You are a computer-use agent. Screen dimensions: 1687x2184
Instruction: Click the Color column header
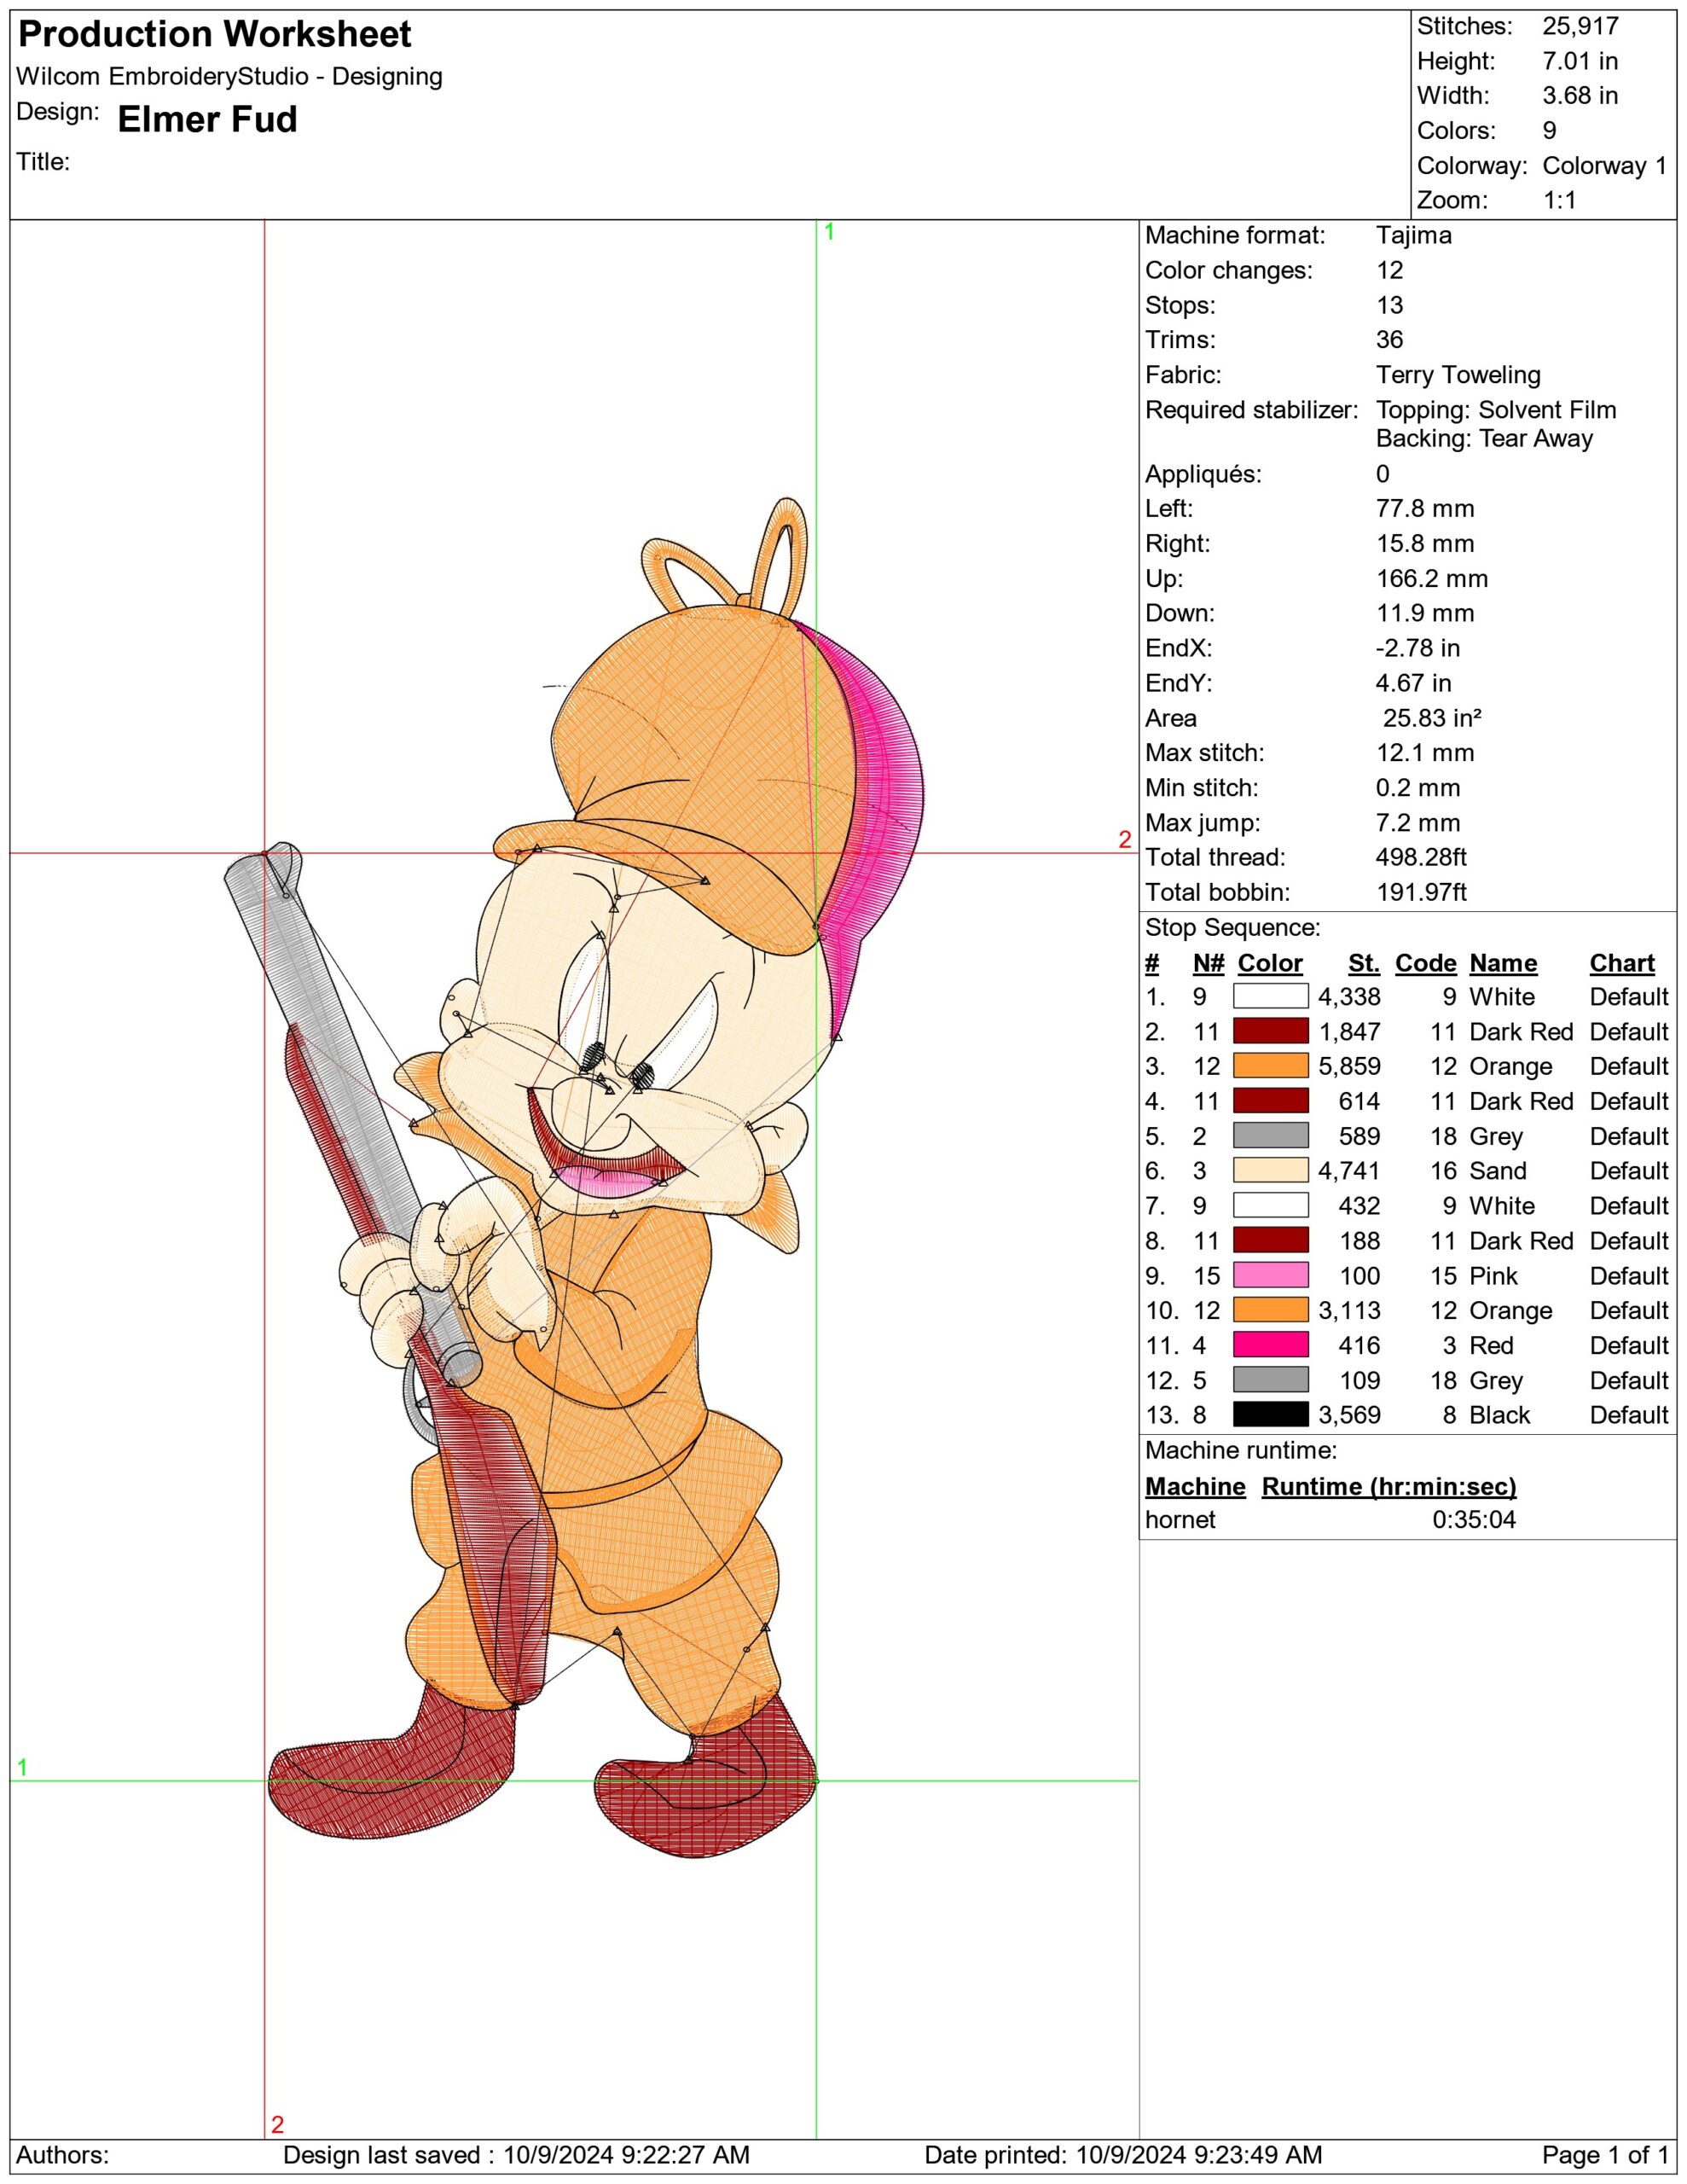click(x=1270, y=963)
